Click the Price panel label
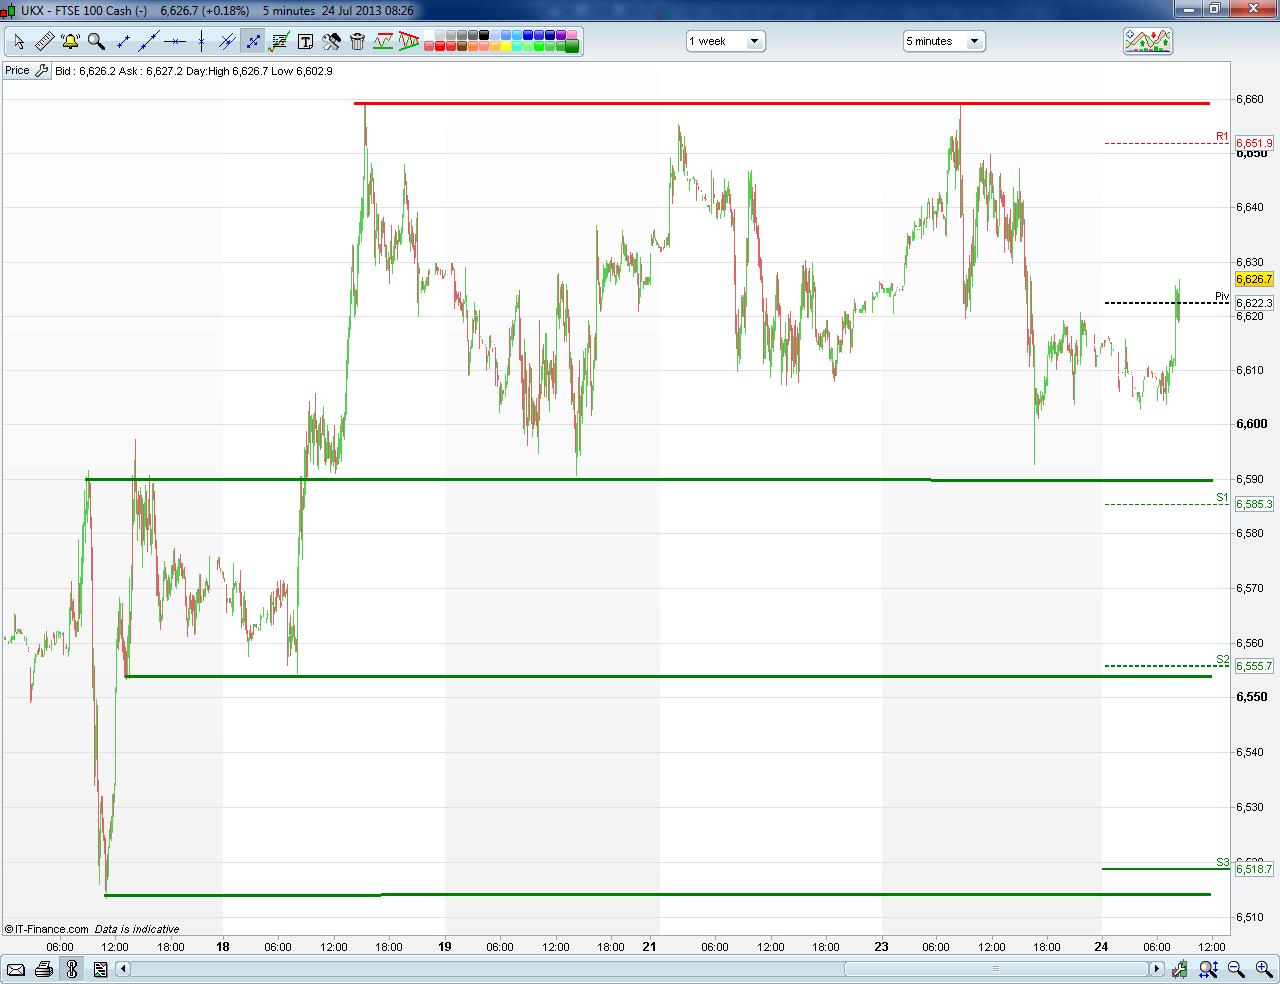Viewport: 1280px width, 984px height. pyautogui.click(x=17, y=71)
